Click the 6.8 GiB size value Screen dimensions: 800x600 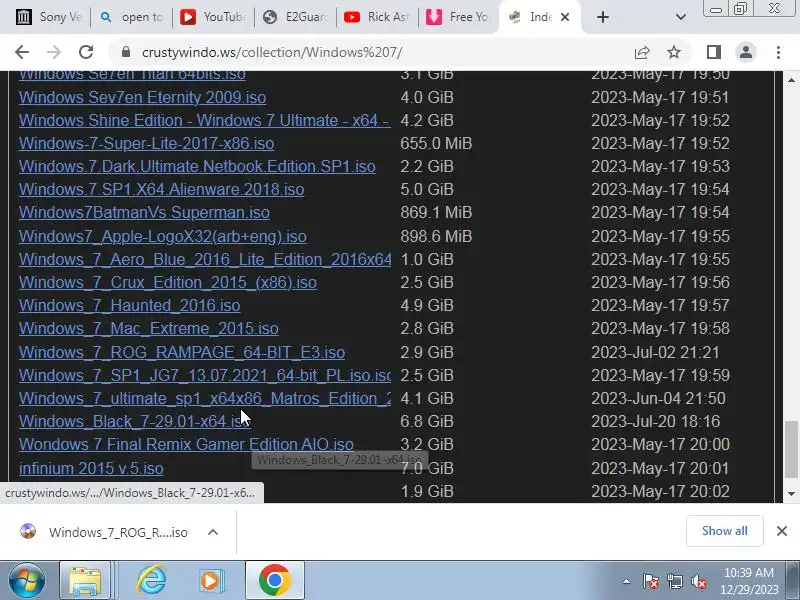click(427, 421)
